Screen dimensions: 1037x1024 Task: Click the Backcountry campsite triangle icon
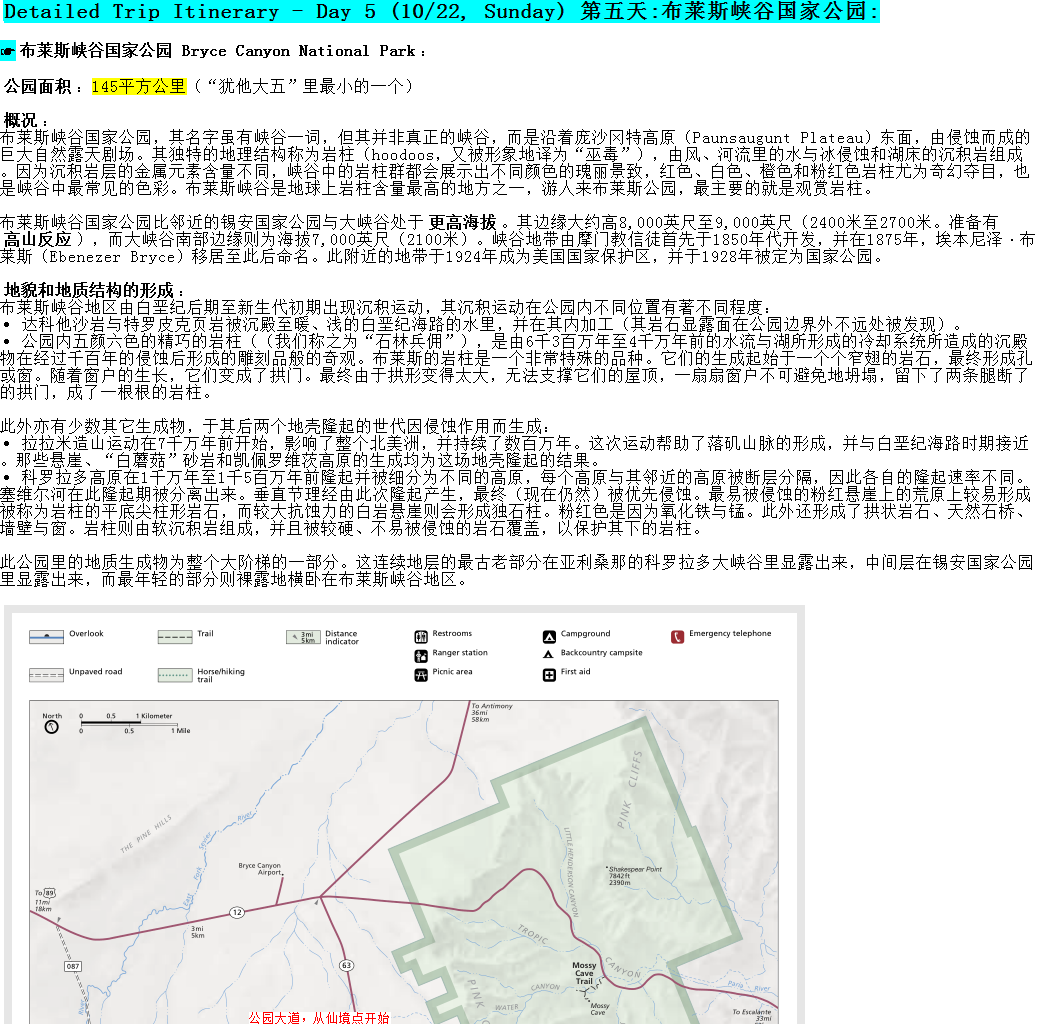548,654
